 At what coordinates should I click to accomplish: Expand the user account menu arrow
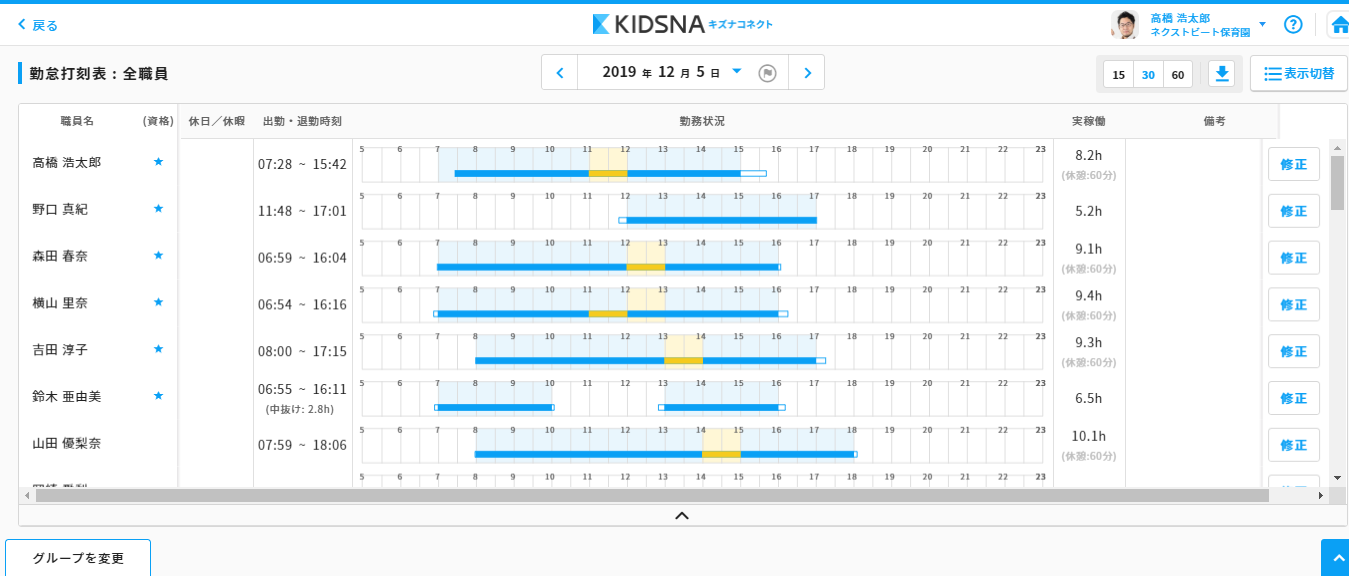[x=1262, y=24]
